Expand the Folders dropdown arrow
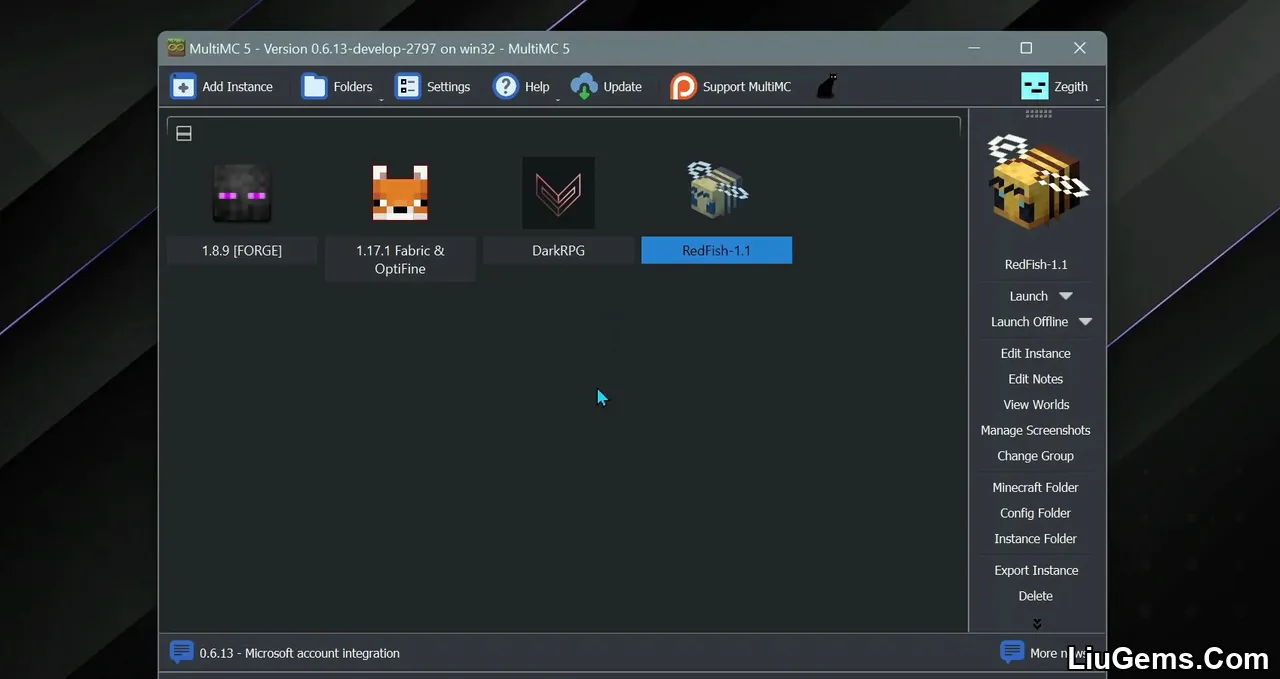Image resolution: width=1280 pixels, height=679 pixels. pyautogui.click(x=381, y=99)
